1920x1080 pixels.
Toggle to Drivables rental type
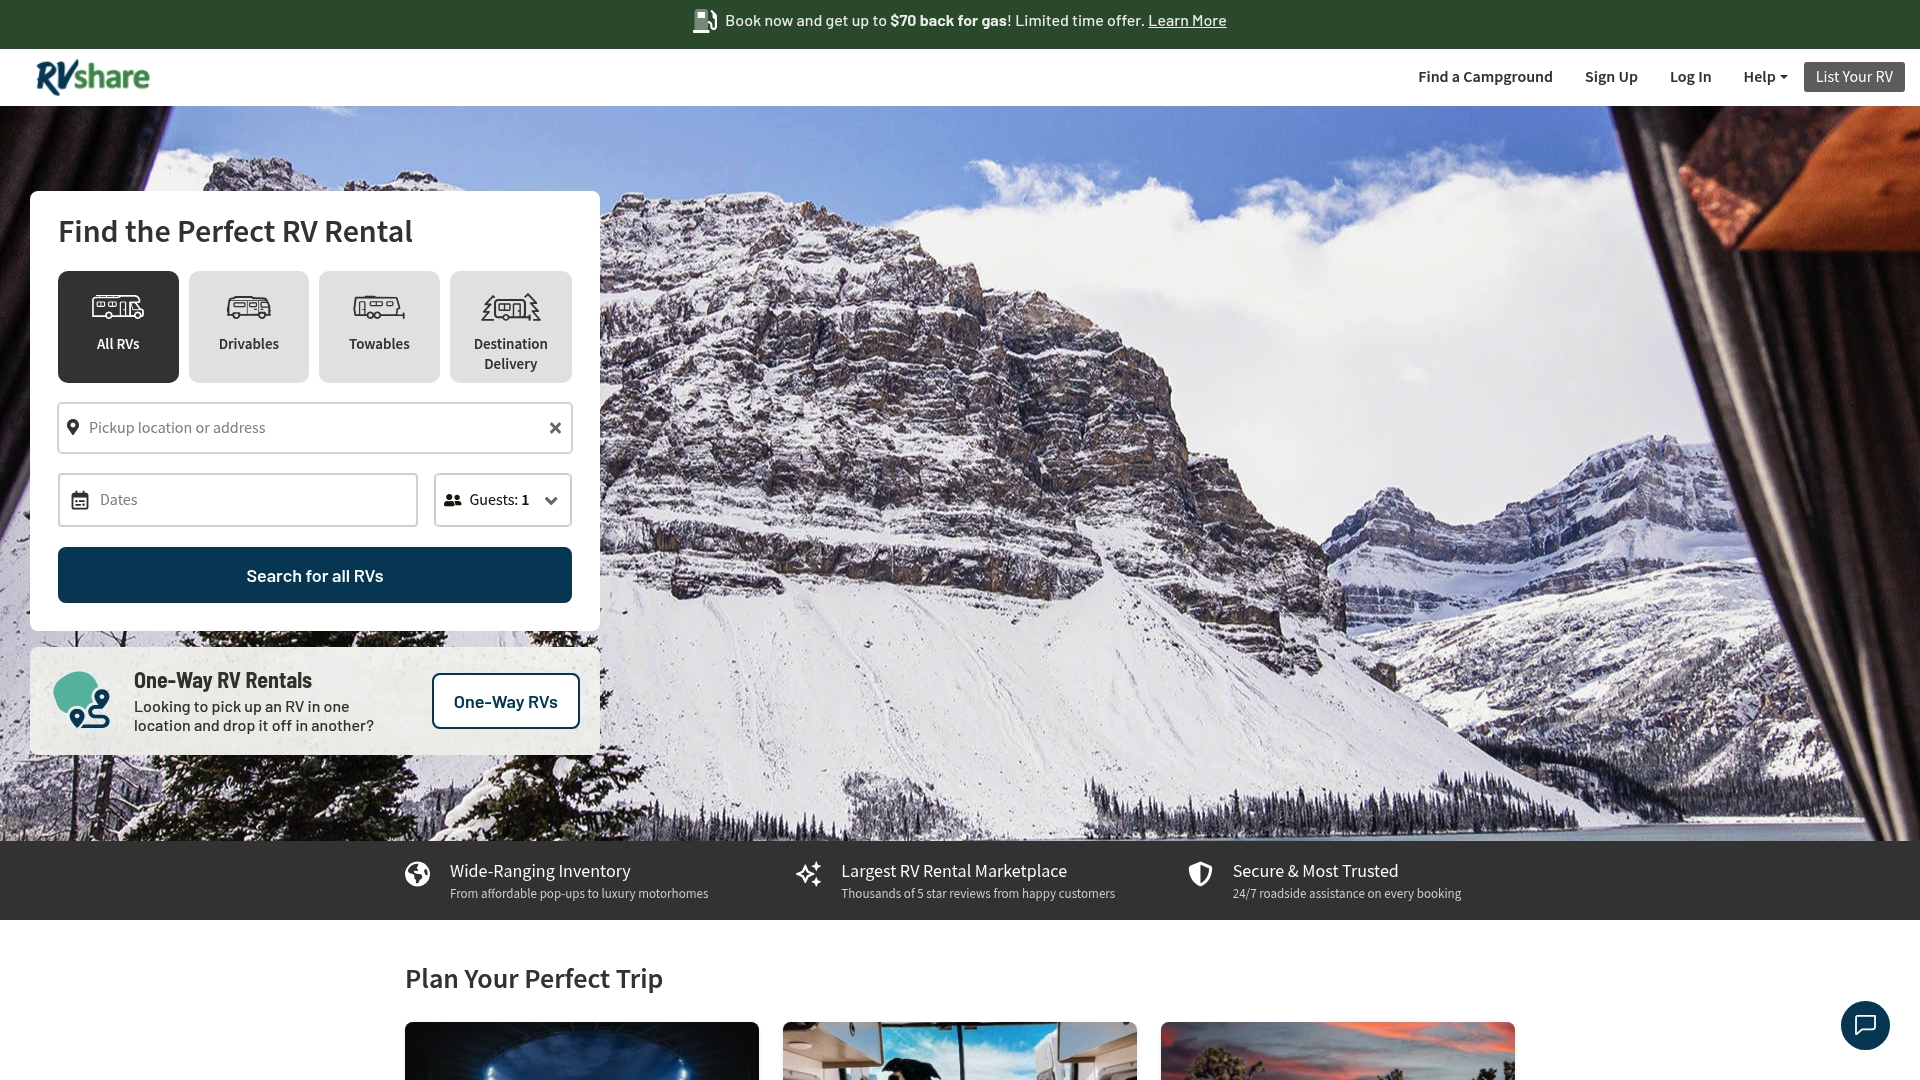(248, 326)
